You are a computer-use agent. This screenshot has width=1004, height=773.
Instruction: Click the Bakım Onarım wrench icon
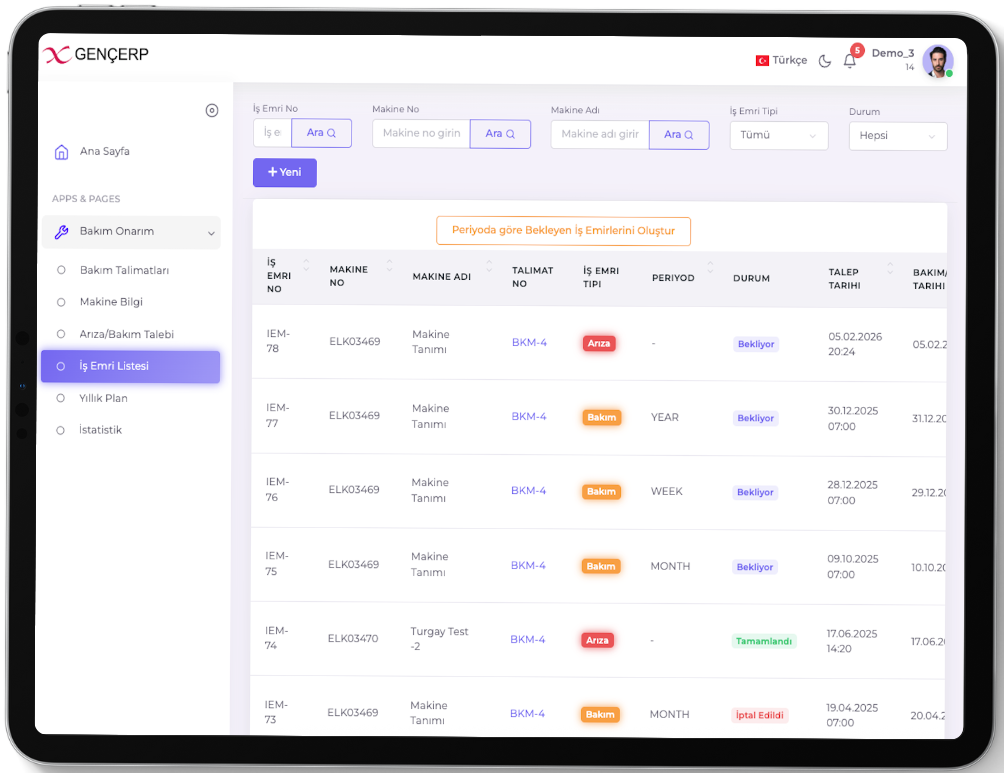(x=61, y=232)
